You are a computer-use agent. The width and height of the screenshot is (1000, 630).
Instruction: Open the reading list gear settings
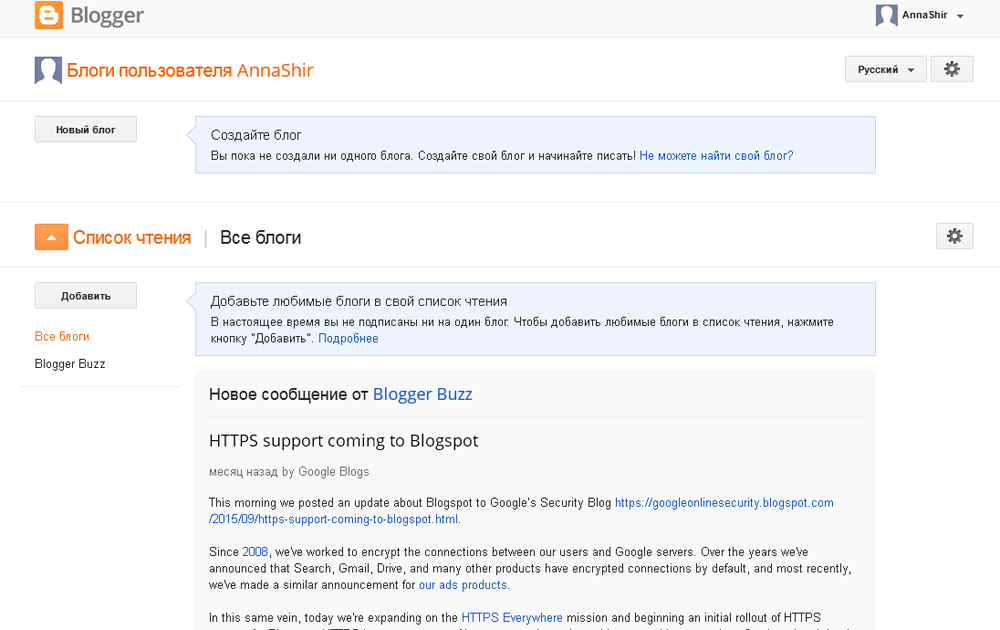[x=954, y=236]
